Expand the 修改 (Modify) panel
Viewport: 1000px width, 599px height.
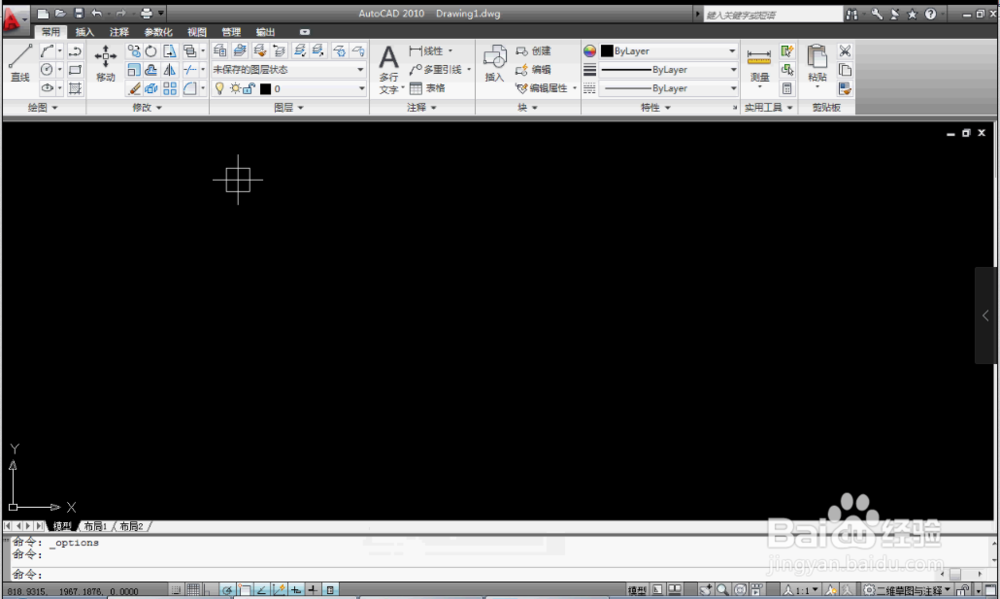[x=147, y=107]
